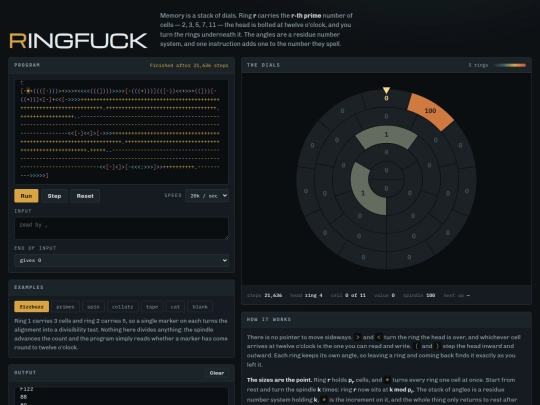Image resolution: width=540 pixels, height=405 pixels.
Task: Click the steps 21,636 readout
Action: [264, 295]
